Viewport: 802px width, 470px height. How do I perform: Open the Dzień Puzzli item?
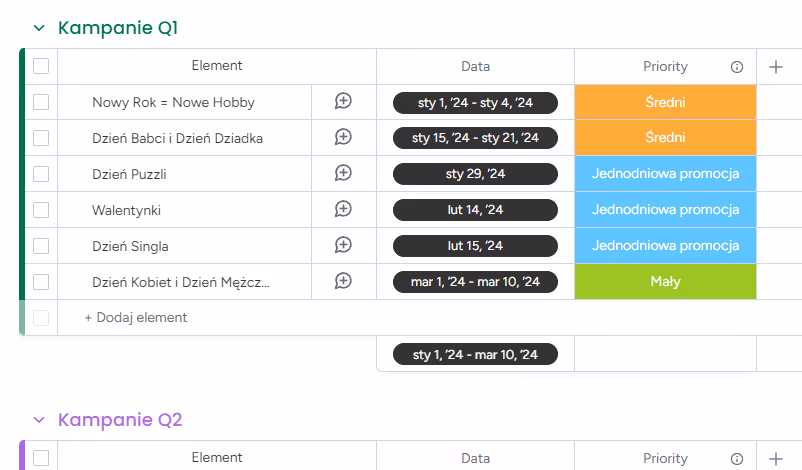129,174
